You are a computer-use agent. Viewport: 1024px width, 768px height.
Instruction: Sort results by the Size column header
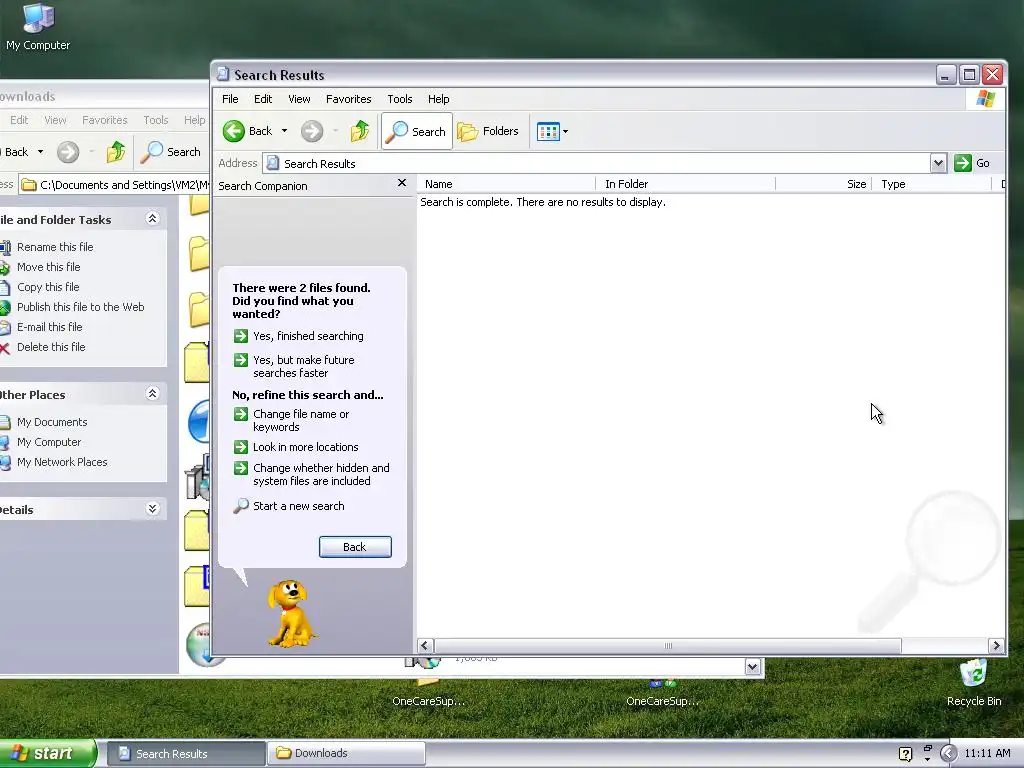click(x=824, y=184)
